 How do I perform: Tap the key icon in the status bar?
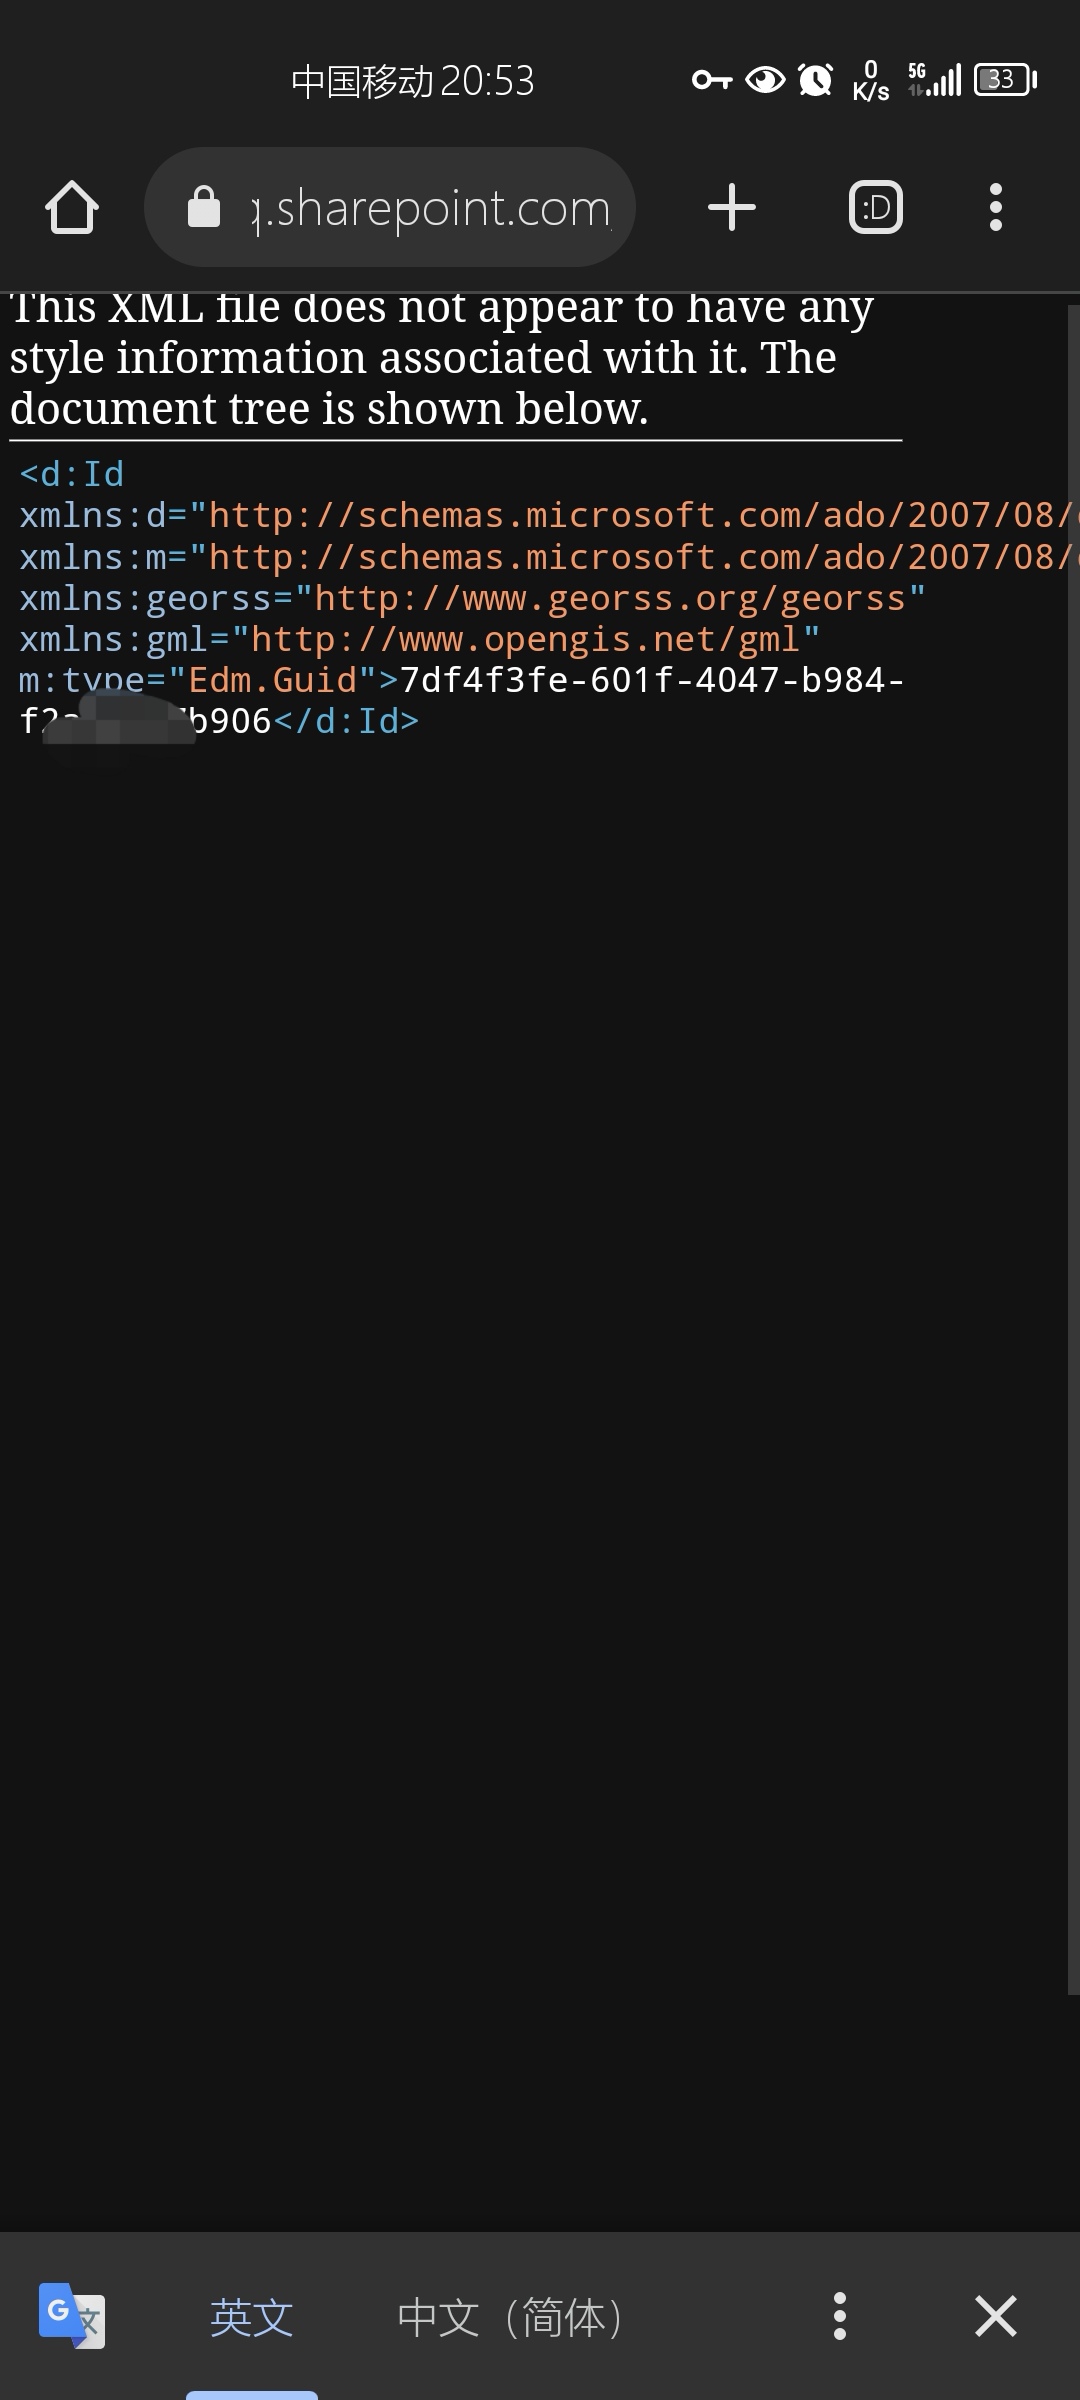coord(712,80)
